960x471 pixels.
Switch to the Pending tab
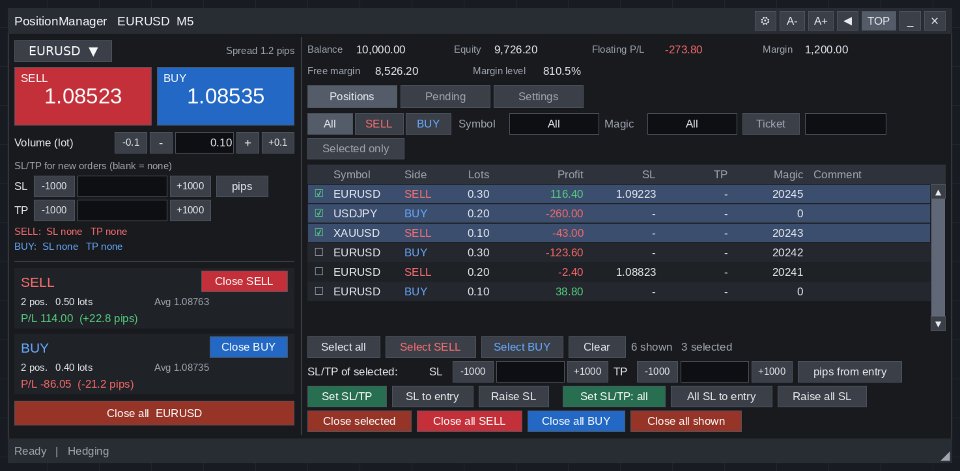tap(445, 96)
